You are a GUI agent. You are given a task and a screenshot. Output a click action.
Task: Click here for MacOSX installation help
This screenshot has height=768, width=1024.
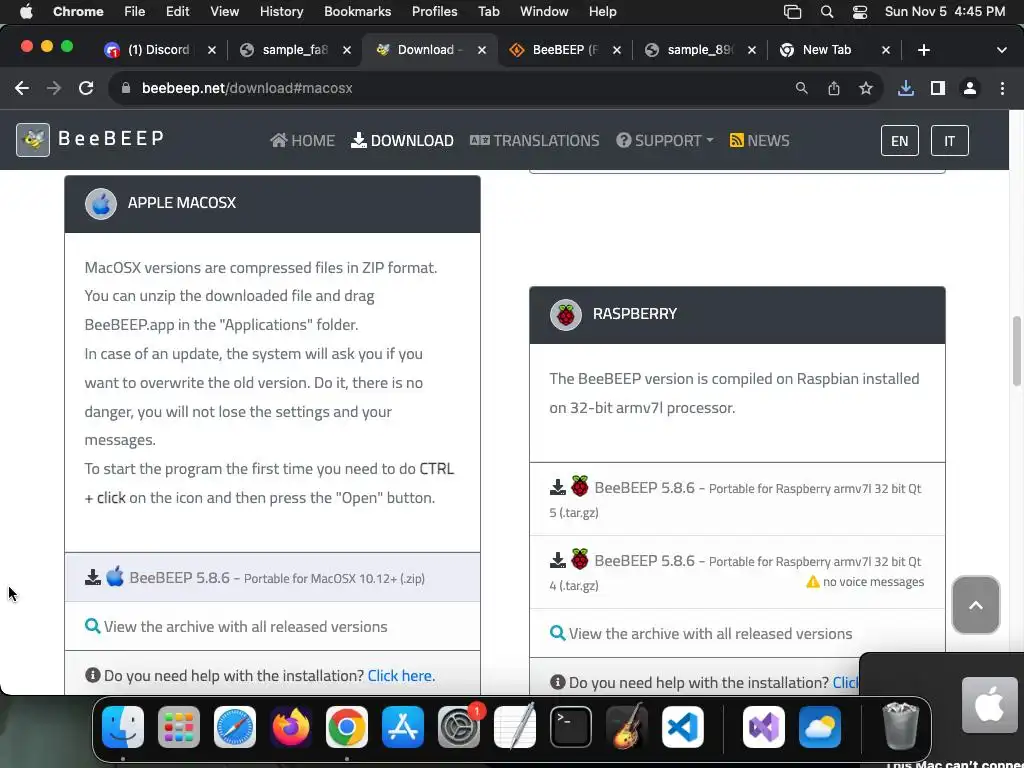coord(401,675)
